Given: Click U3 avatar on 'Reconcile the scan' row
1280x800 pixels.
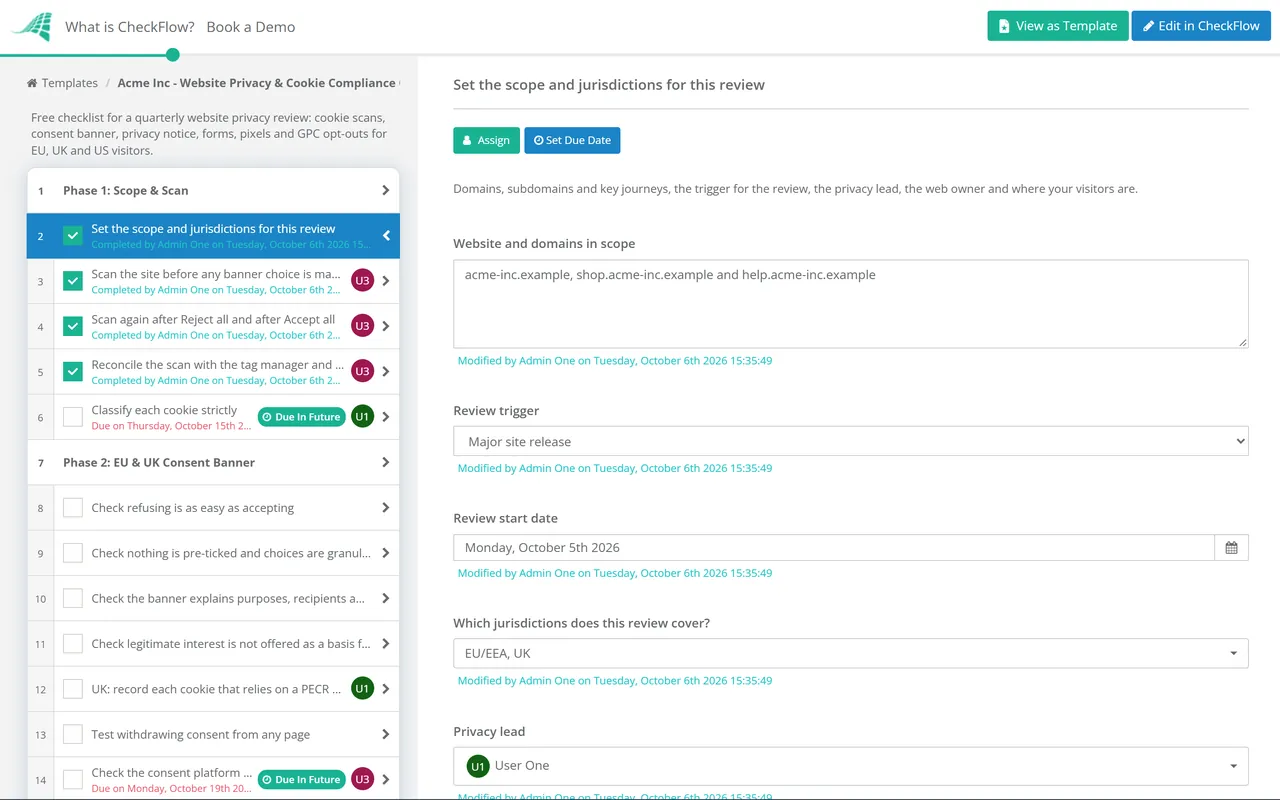Looking at the screenshot, I should tap(362, 371).
